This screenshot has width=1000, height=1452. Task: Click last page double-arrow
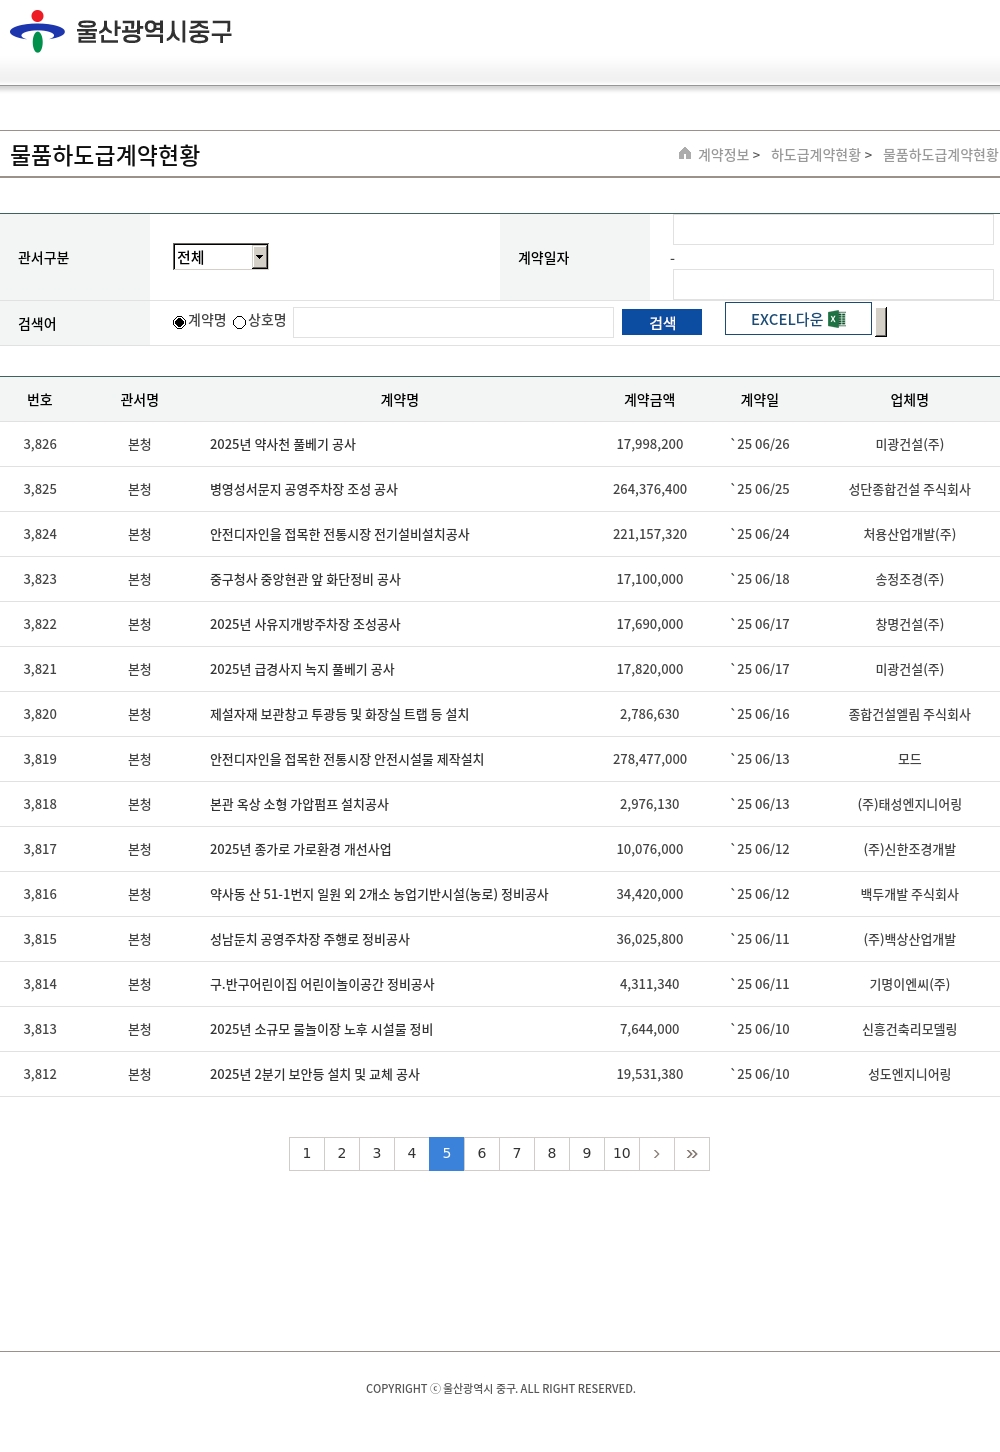click(x=692, y=1154)
